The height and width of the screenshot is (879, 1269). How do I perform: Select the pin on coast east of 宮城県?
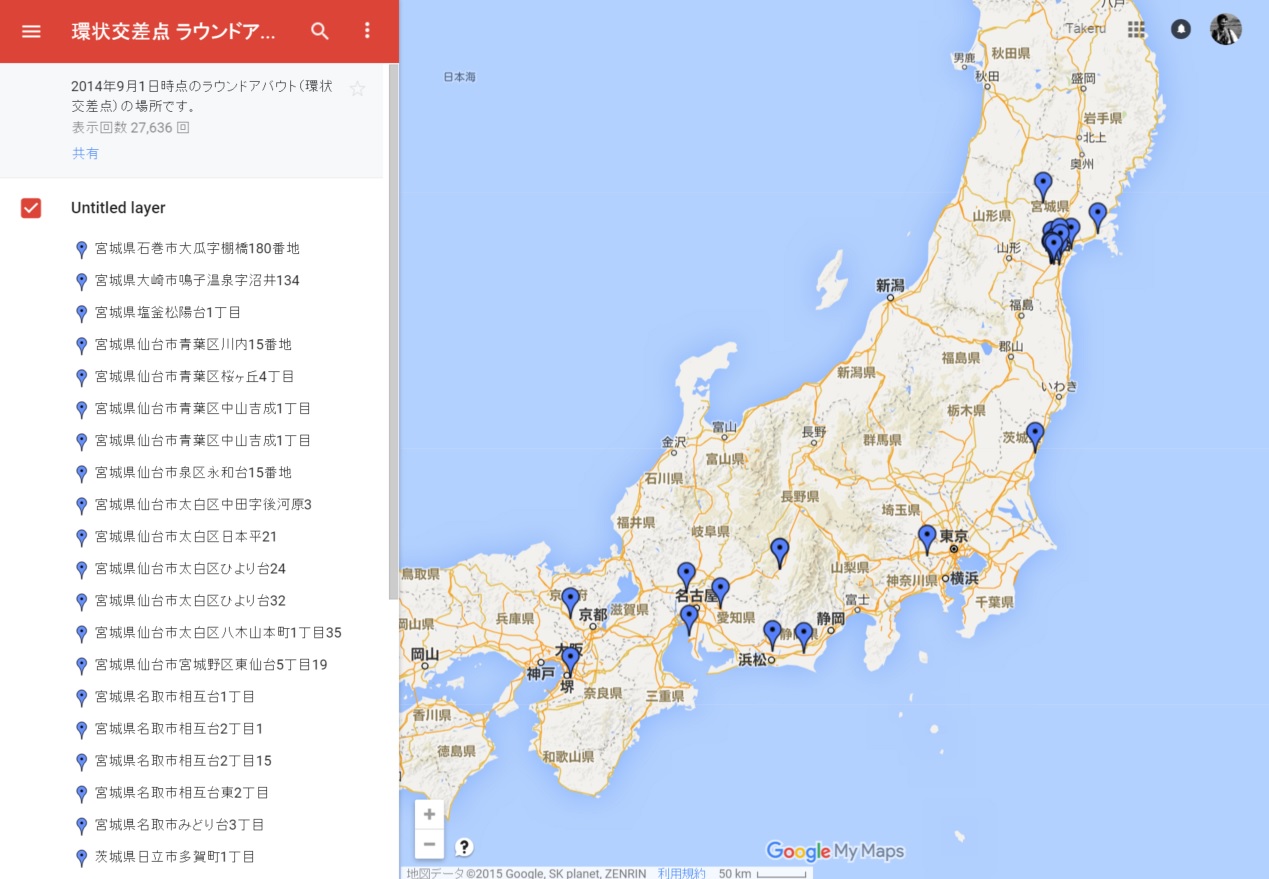1098,217
